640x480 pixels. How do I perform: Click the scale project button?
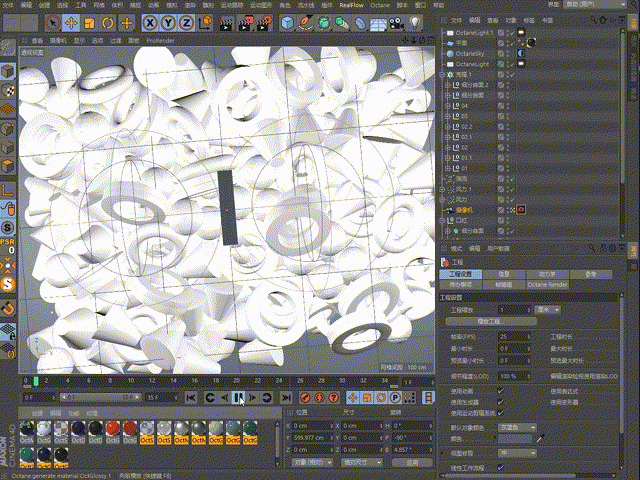coord(489,322)
